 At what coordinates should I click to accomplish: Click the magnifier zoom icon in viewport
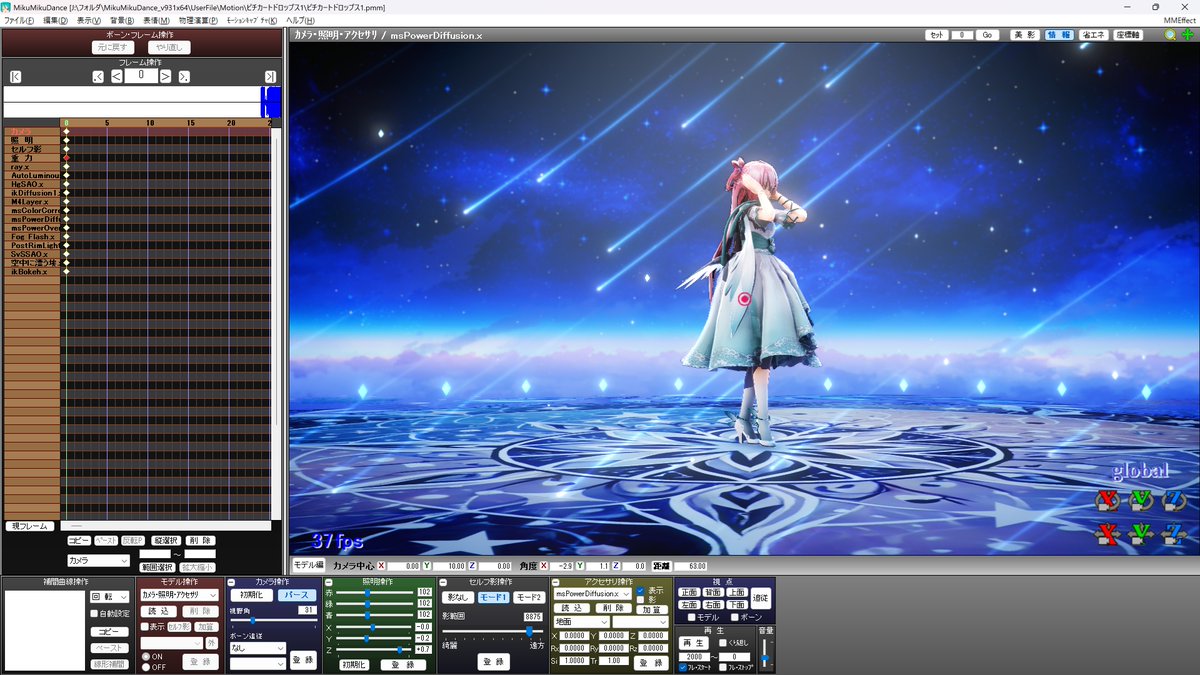pos(1170,34)
